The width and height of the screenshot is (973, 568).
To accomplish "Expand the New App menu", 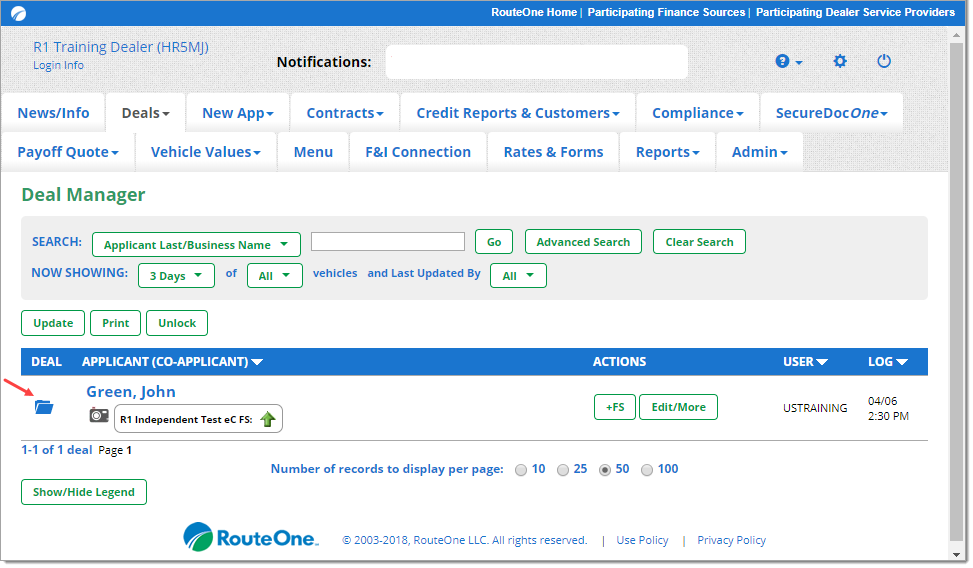I will coord(238,113).
